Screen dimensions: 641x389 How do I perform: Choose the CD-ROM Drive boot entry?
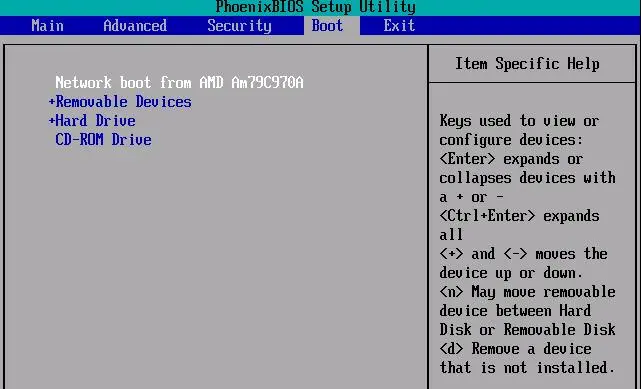[103, 140]
